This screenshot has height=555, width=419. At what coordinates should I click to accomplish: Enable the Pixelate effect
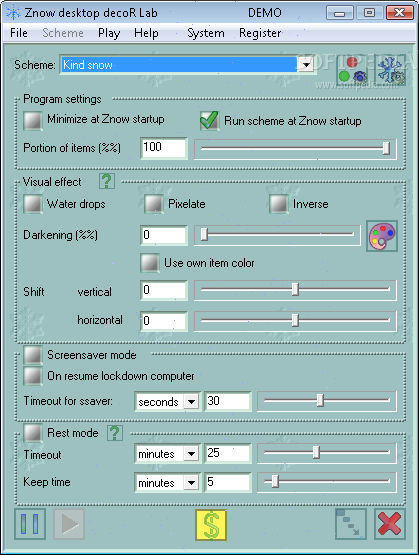pyautogui.click(x=154, y=204)
